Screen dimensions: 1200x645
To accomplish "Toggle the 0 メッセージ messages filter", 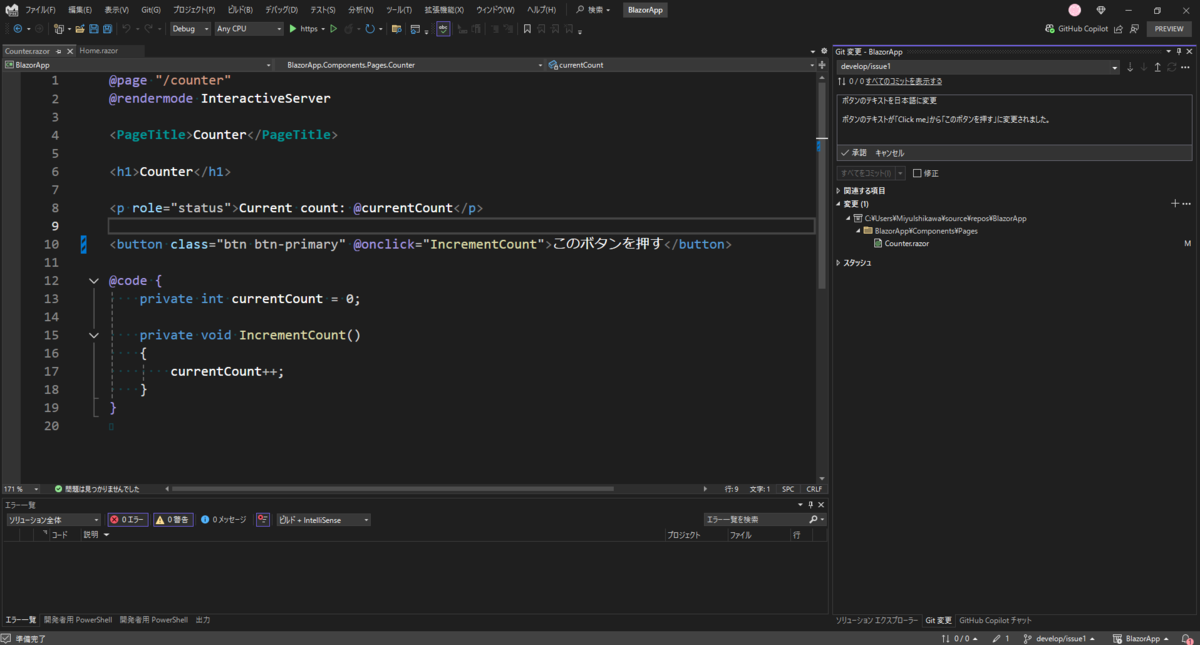I will coord(223,520).
